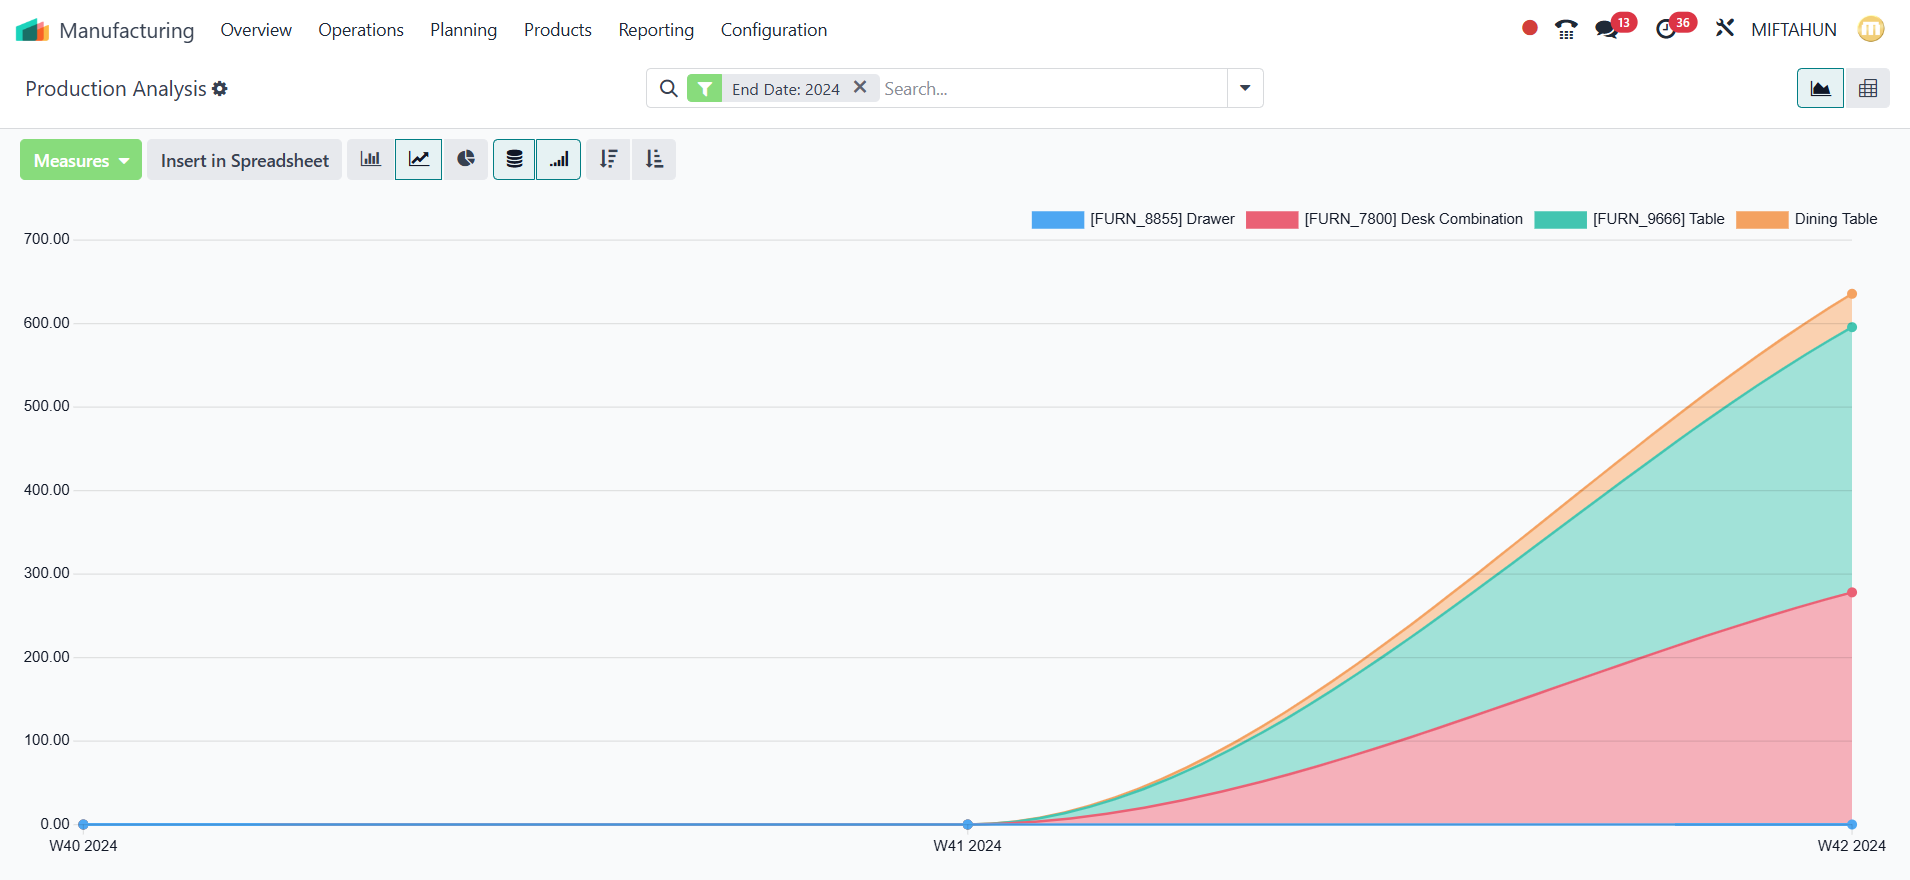Toggle cumulative chart option
The width and height of the screenshot is (1910, 880).
pos(559,159)
